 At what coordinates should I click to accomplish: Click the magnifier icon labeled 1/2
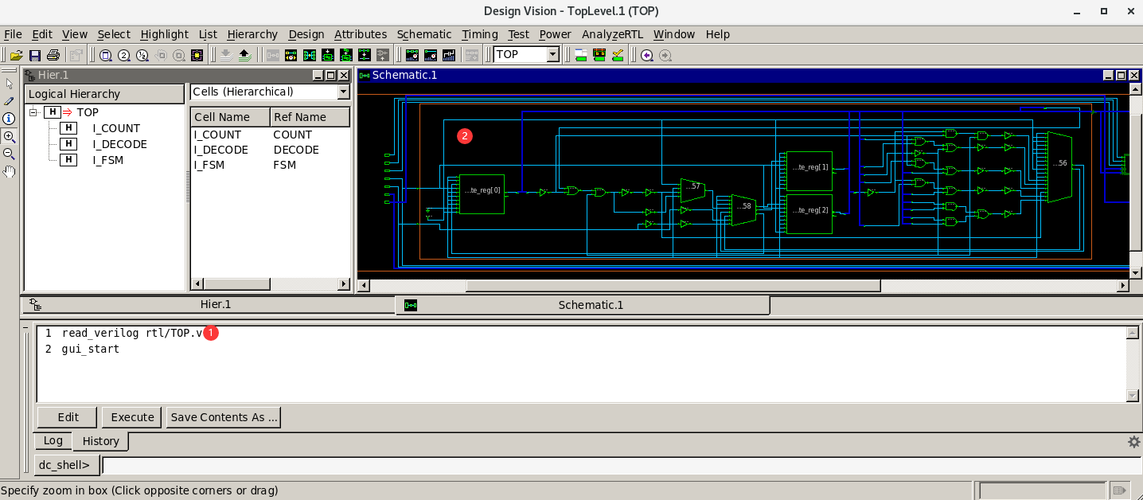click(x=142, y=55)
